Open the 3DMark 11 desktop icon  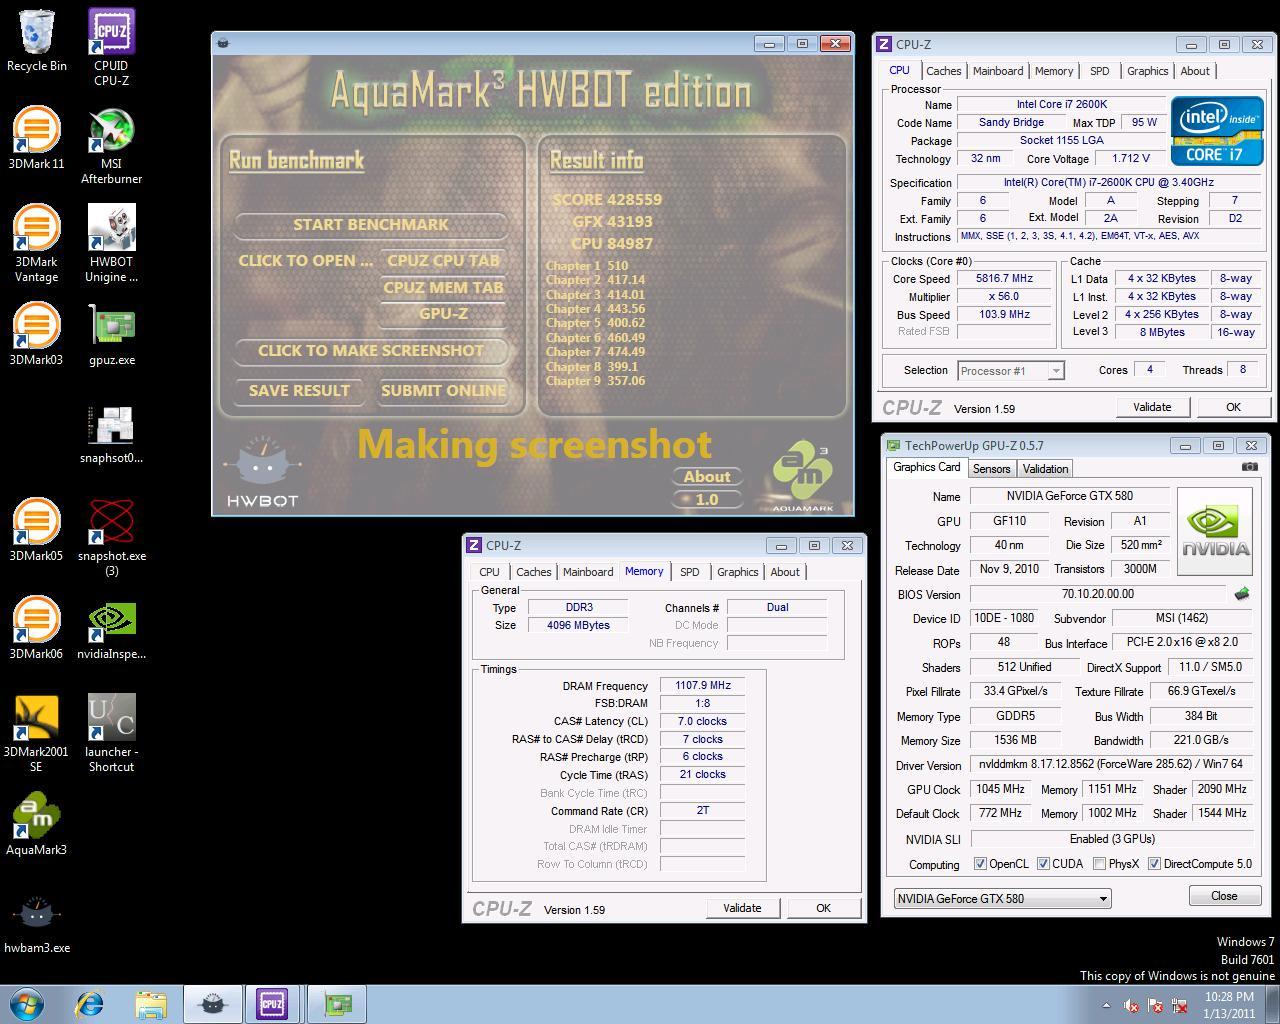click(37, 138)
